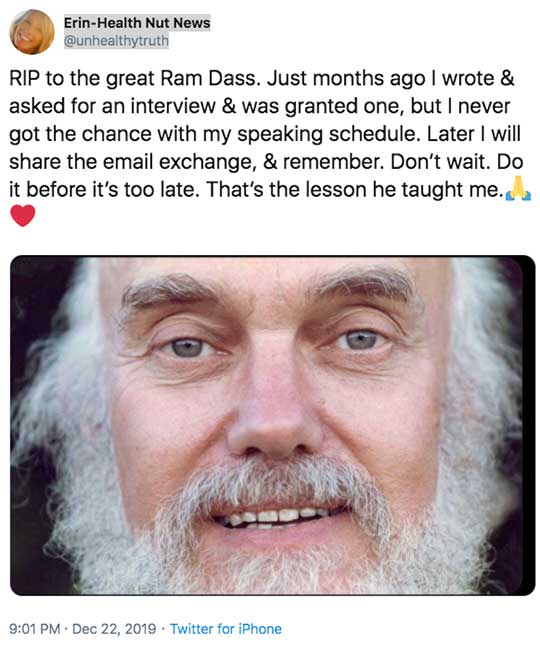Click the 9:01 PM timestamp
Viewport: 540px width, 645px height.
tap(35, 629)
